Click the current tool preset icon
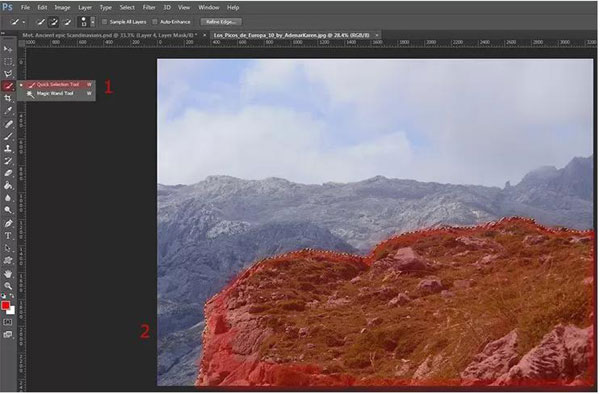 15,22
